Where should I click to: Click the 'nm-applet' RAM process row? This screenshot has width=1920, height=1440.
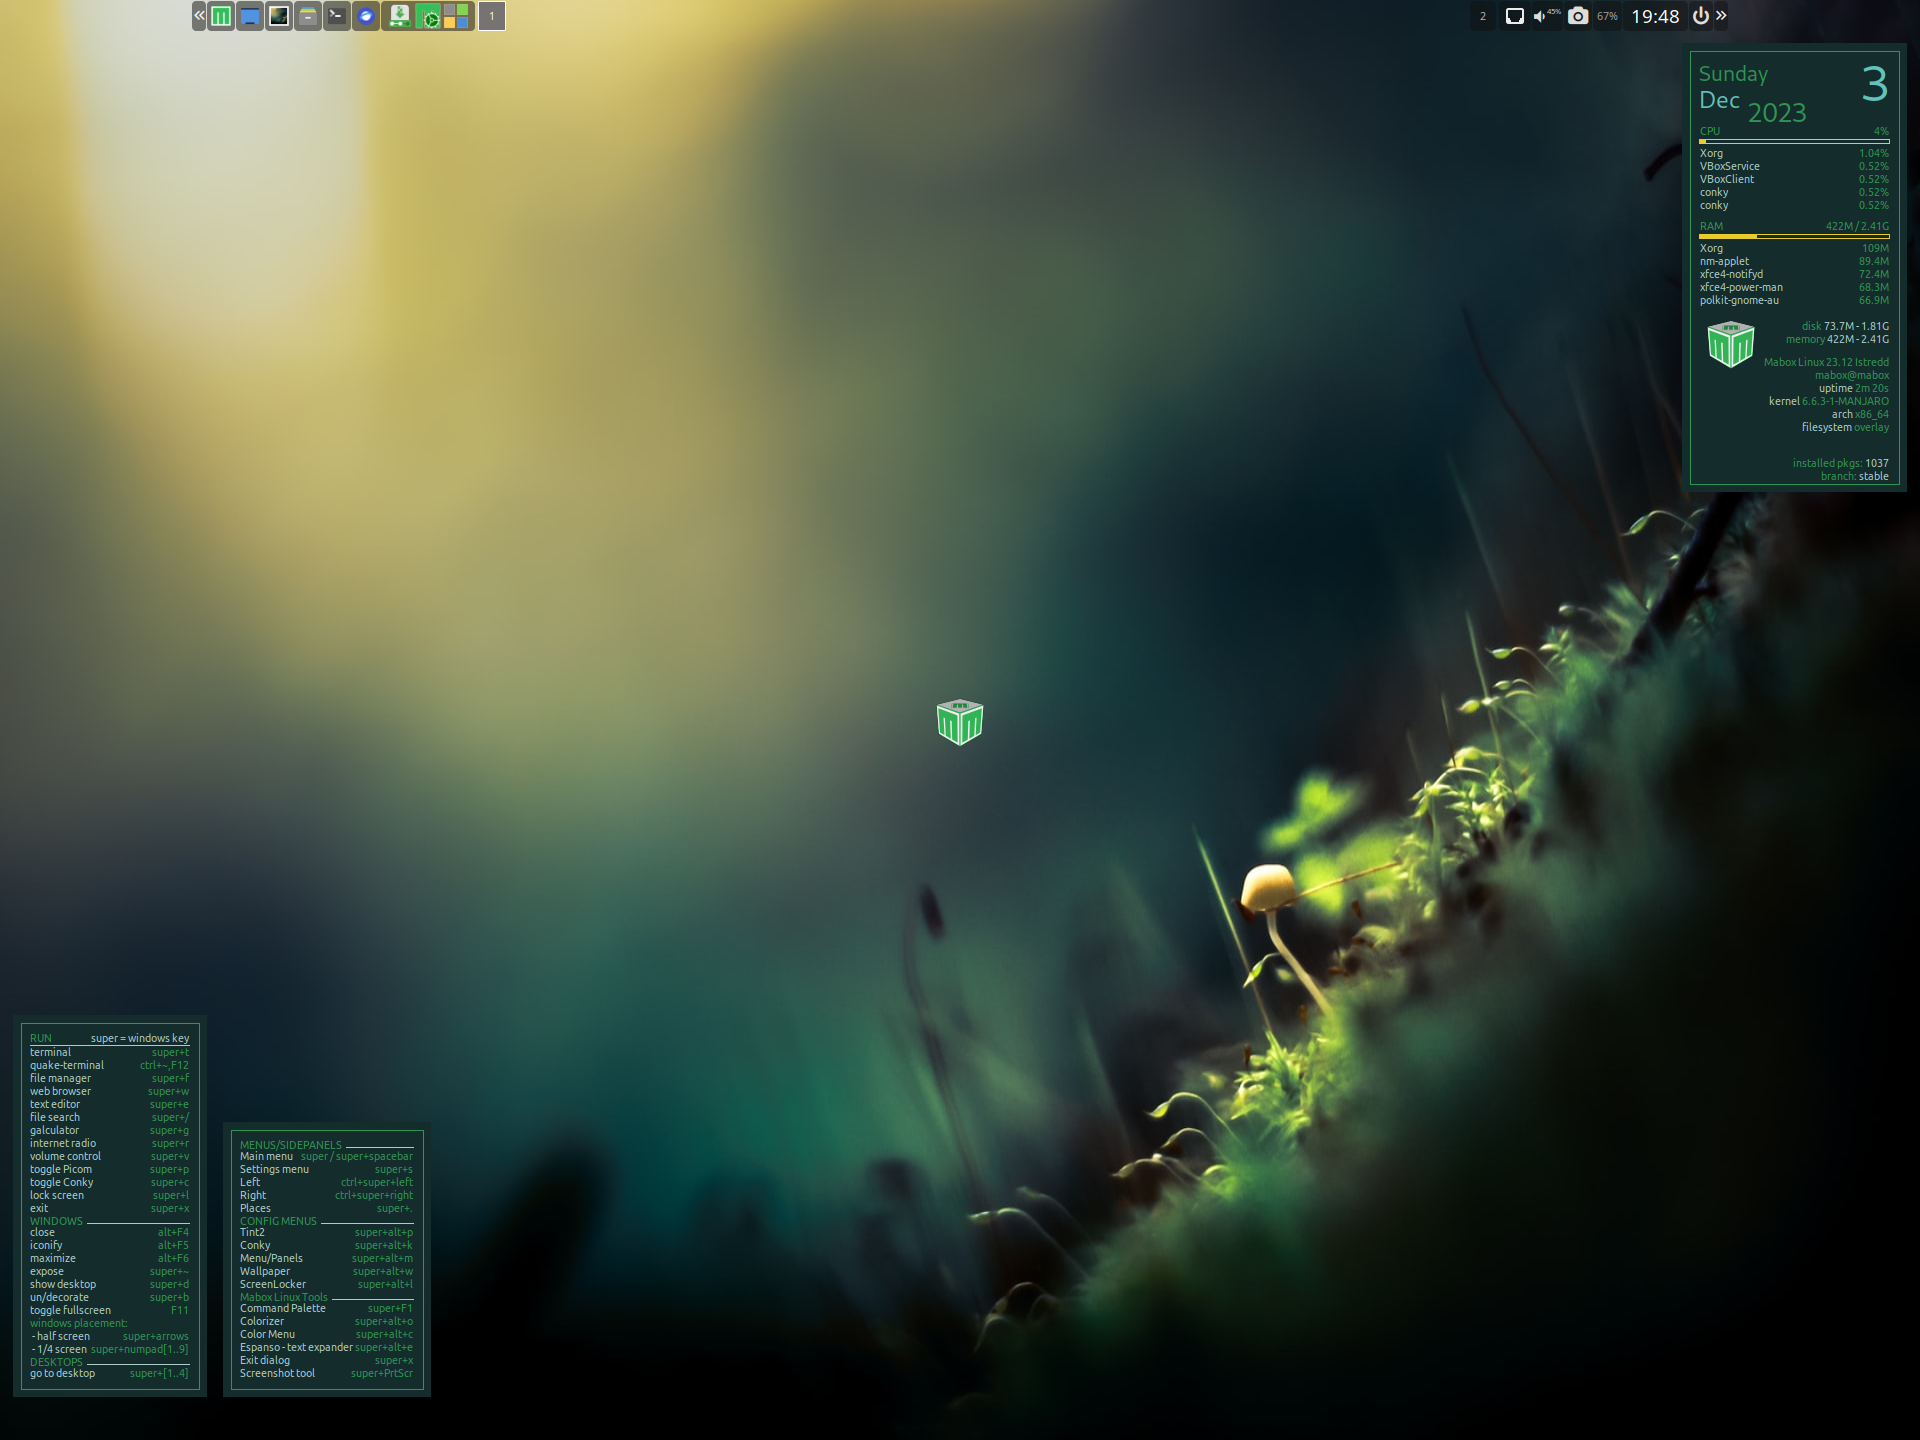click(x=1794, y=261)
